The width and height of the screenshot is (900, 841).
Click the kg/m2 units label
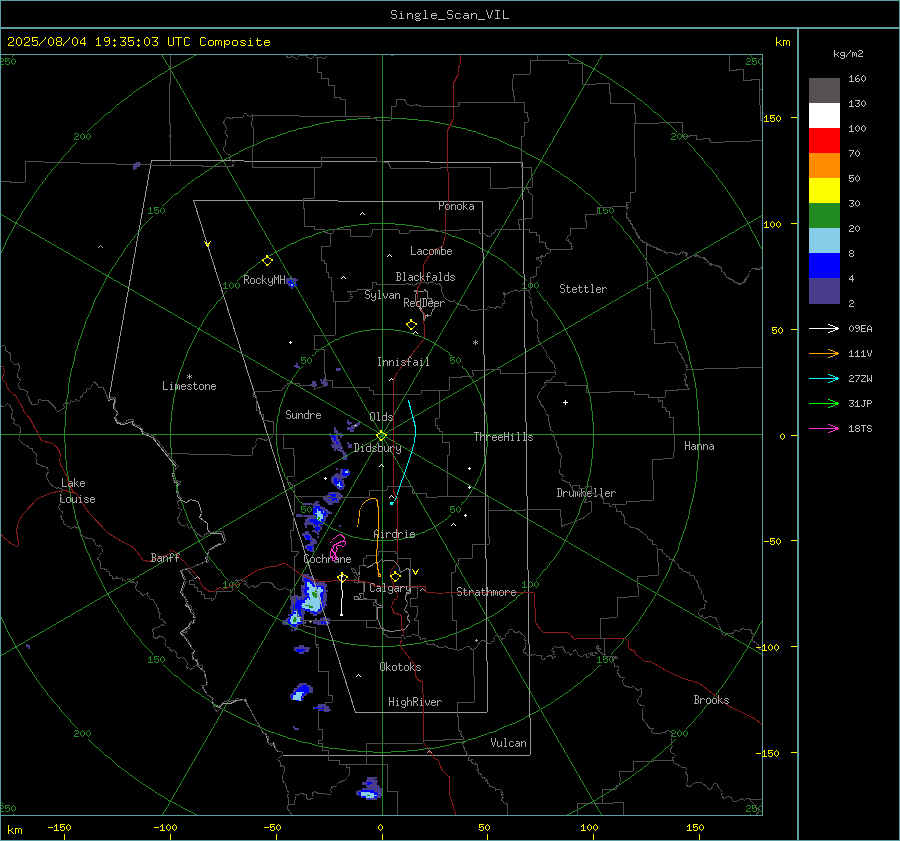point(848,53)
